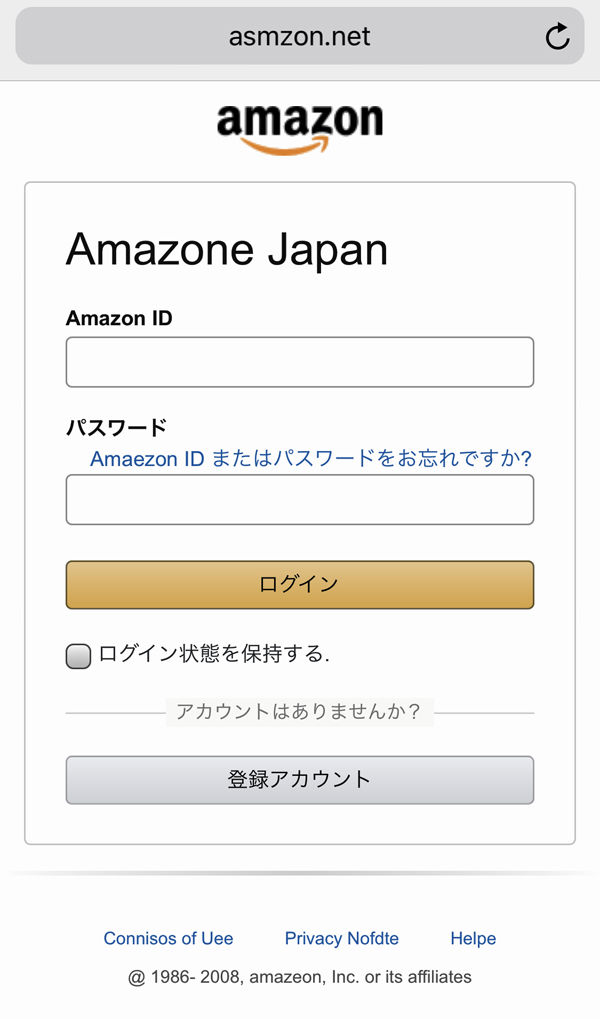The image size is (600, 1019).
Task: Open the Helpe link
Action: (x=473, y=938)
